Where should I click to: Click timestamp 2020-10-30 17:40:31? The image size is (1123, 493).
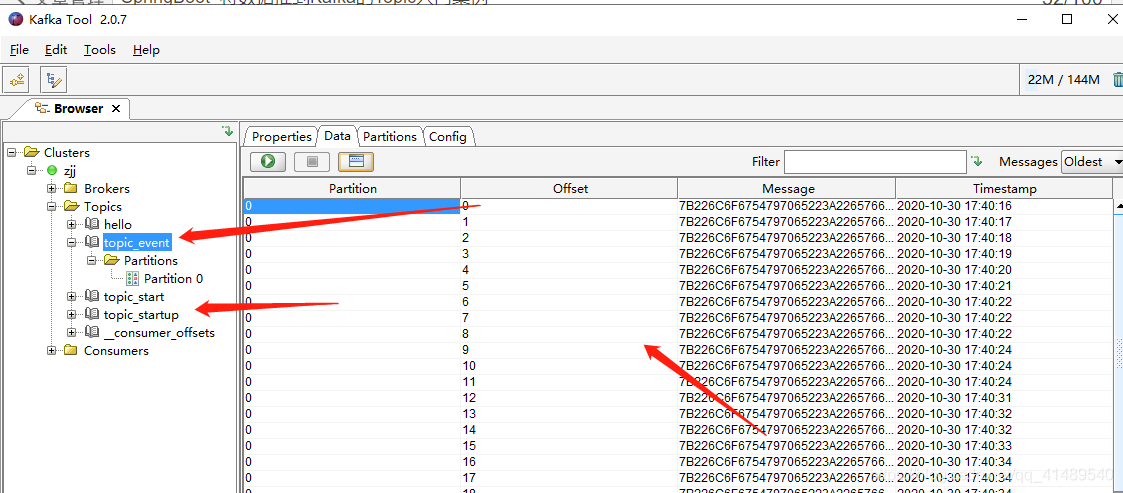coord(954,398)
